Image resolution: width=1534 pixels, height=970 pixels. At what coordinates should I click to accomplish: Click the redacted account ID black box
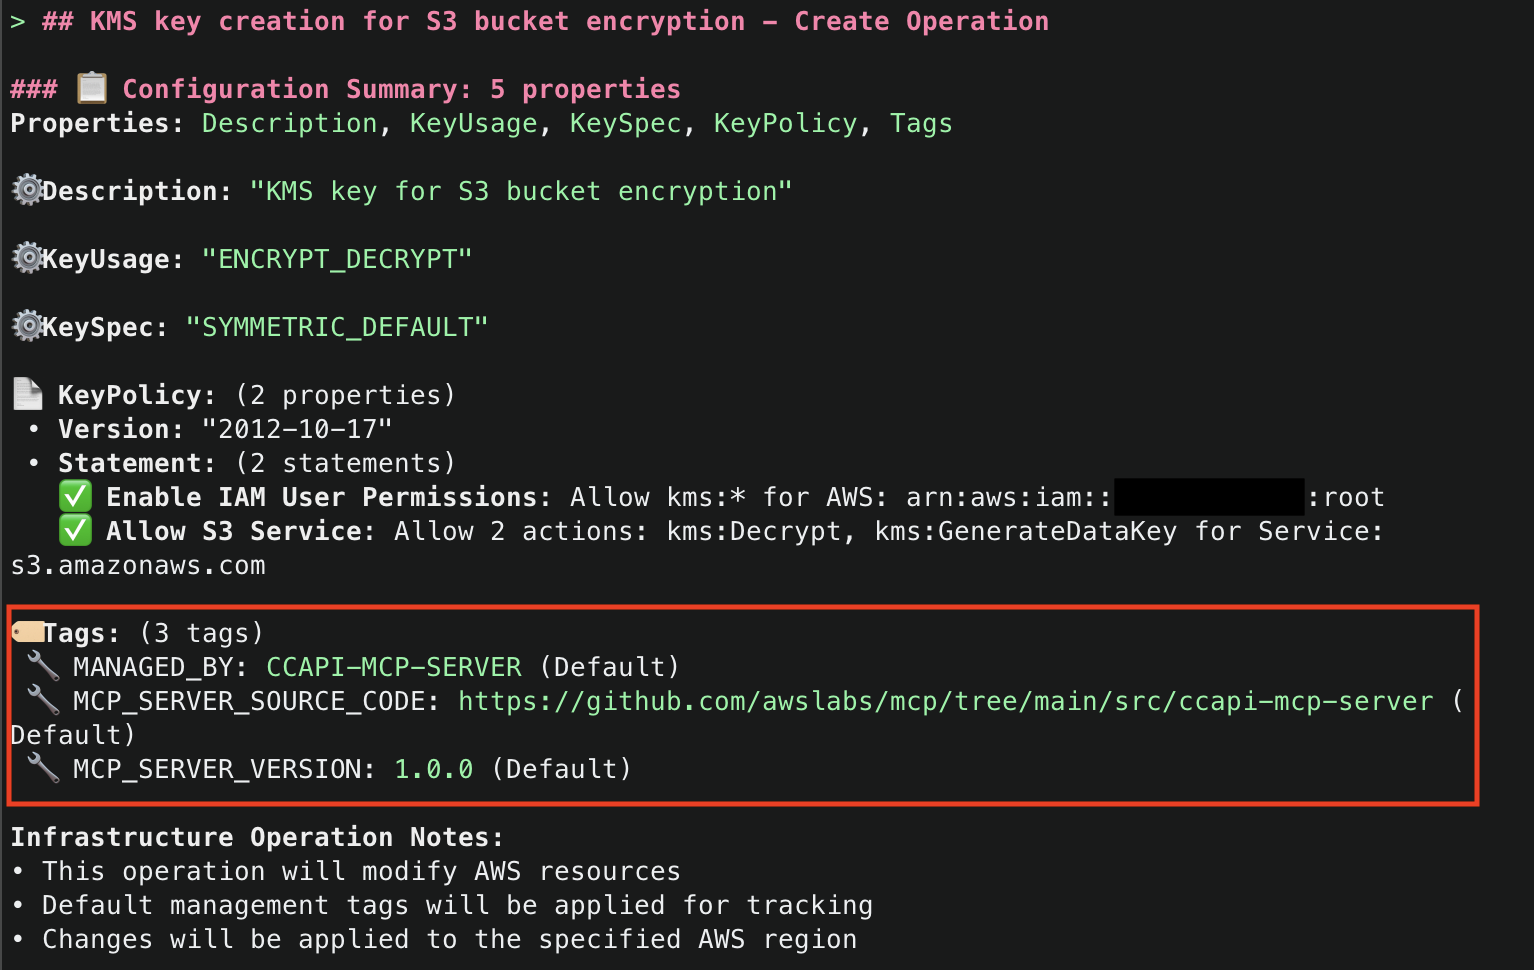pos(1209,497)
